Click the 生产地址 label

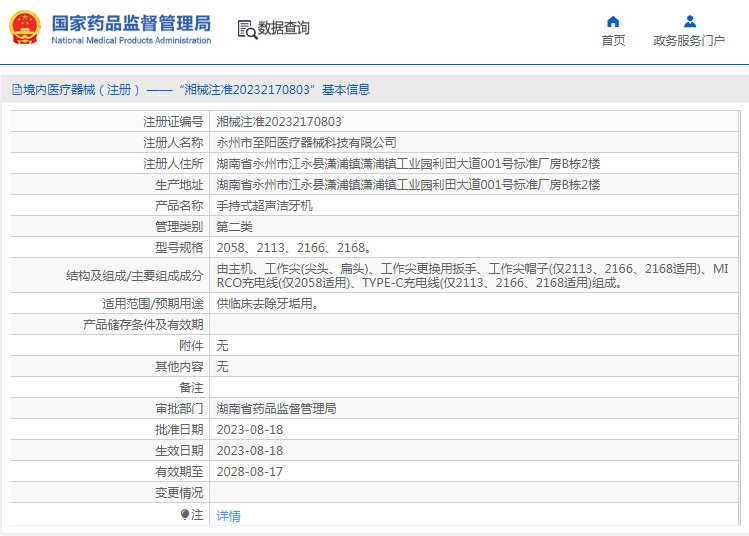point(179,185)
